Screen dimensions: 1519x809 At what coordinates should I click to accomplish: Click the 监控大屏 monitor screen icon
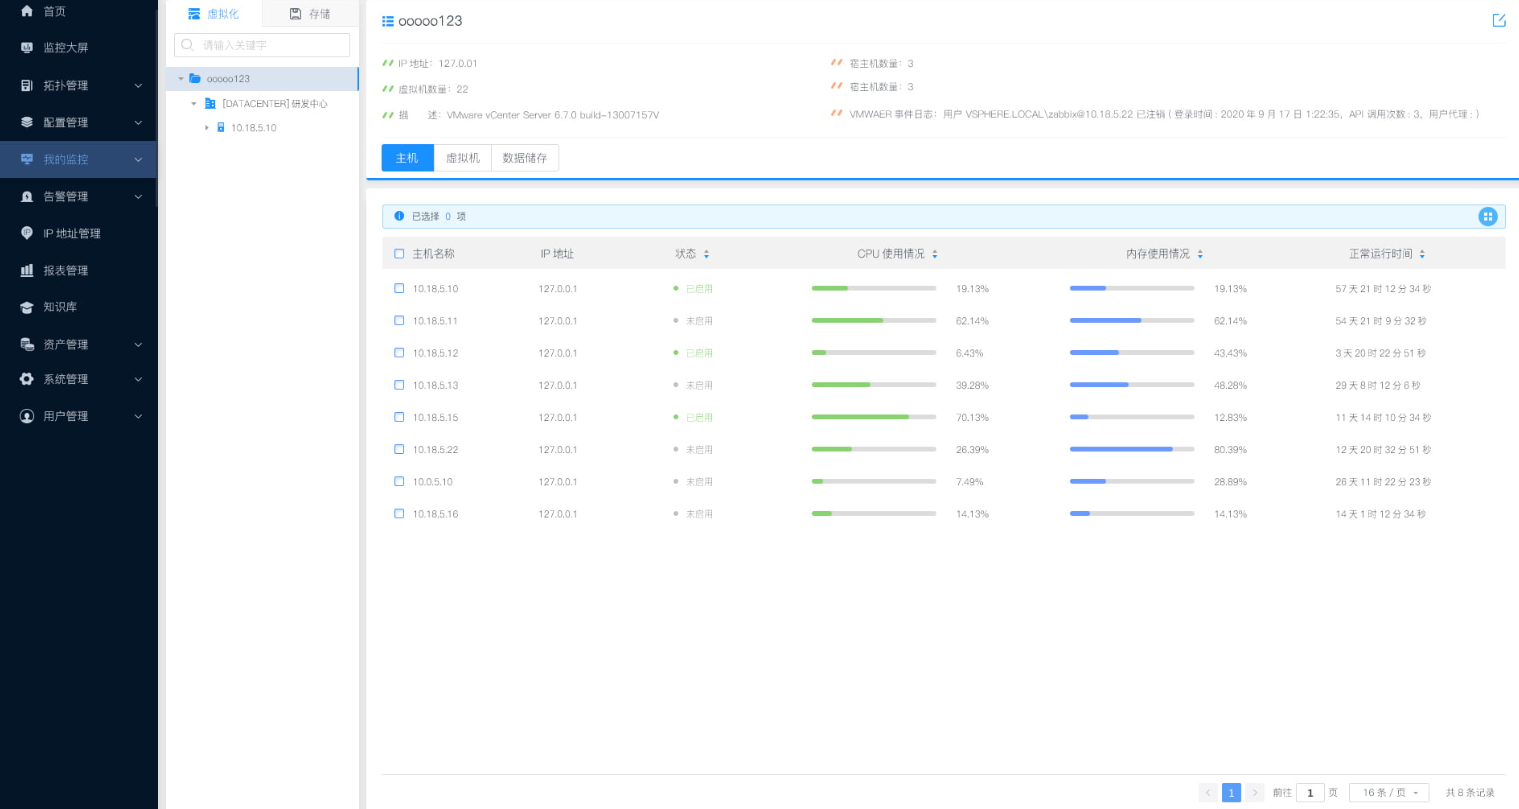pos(27,48)
